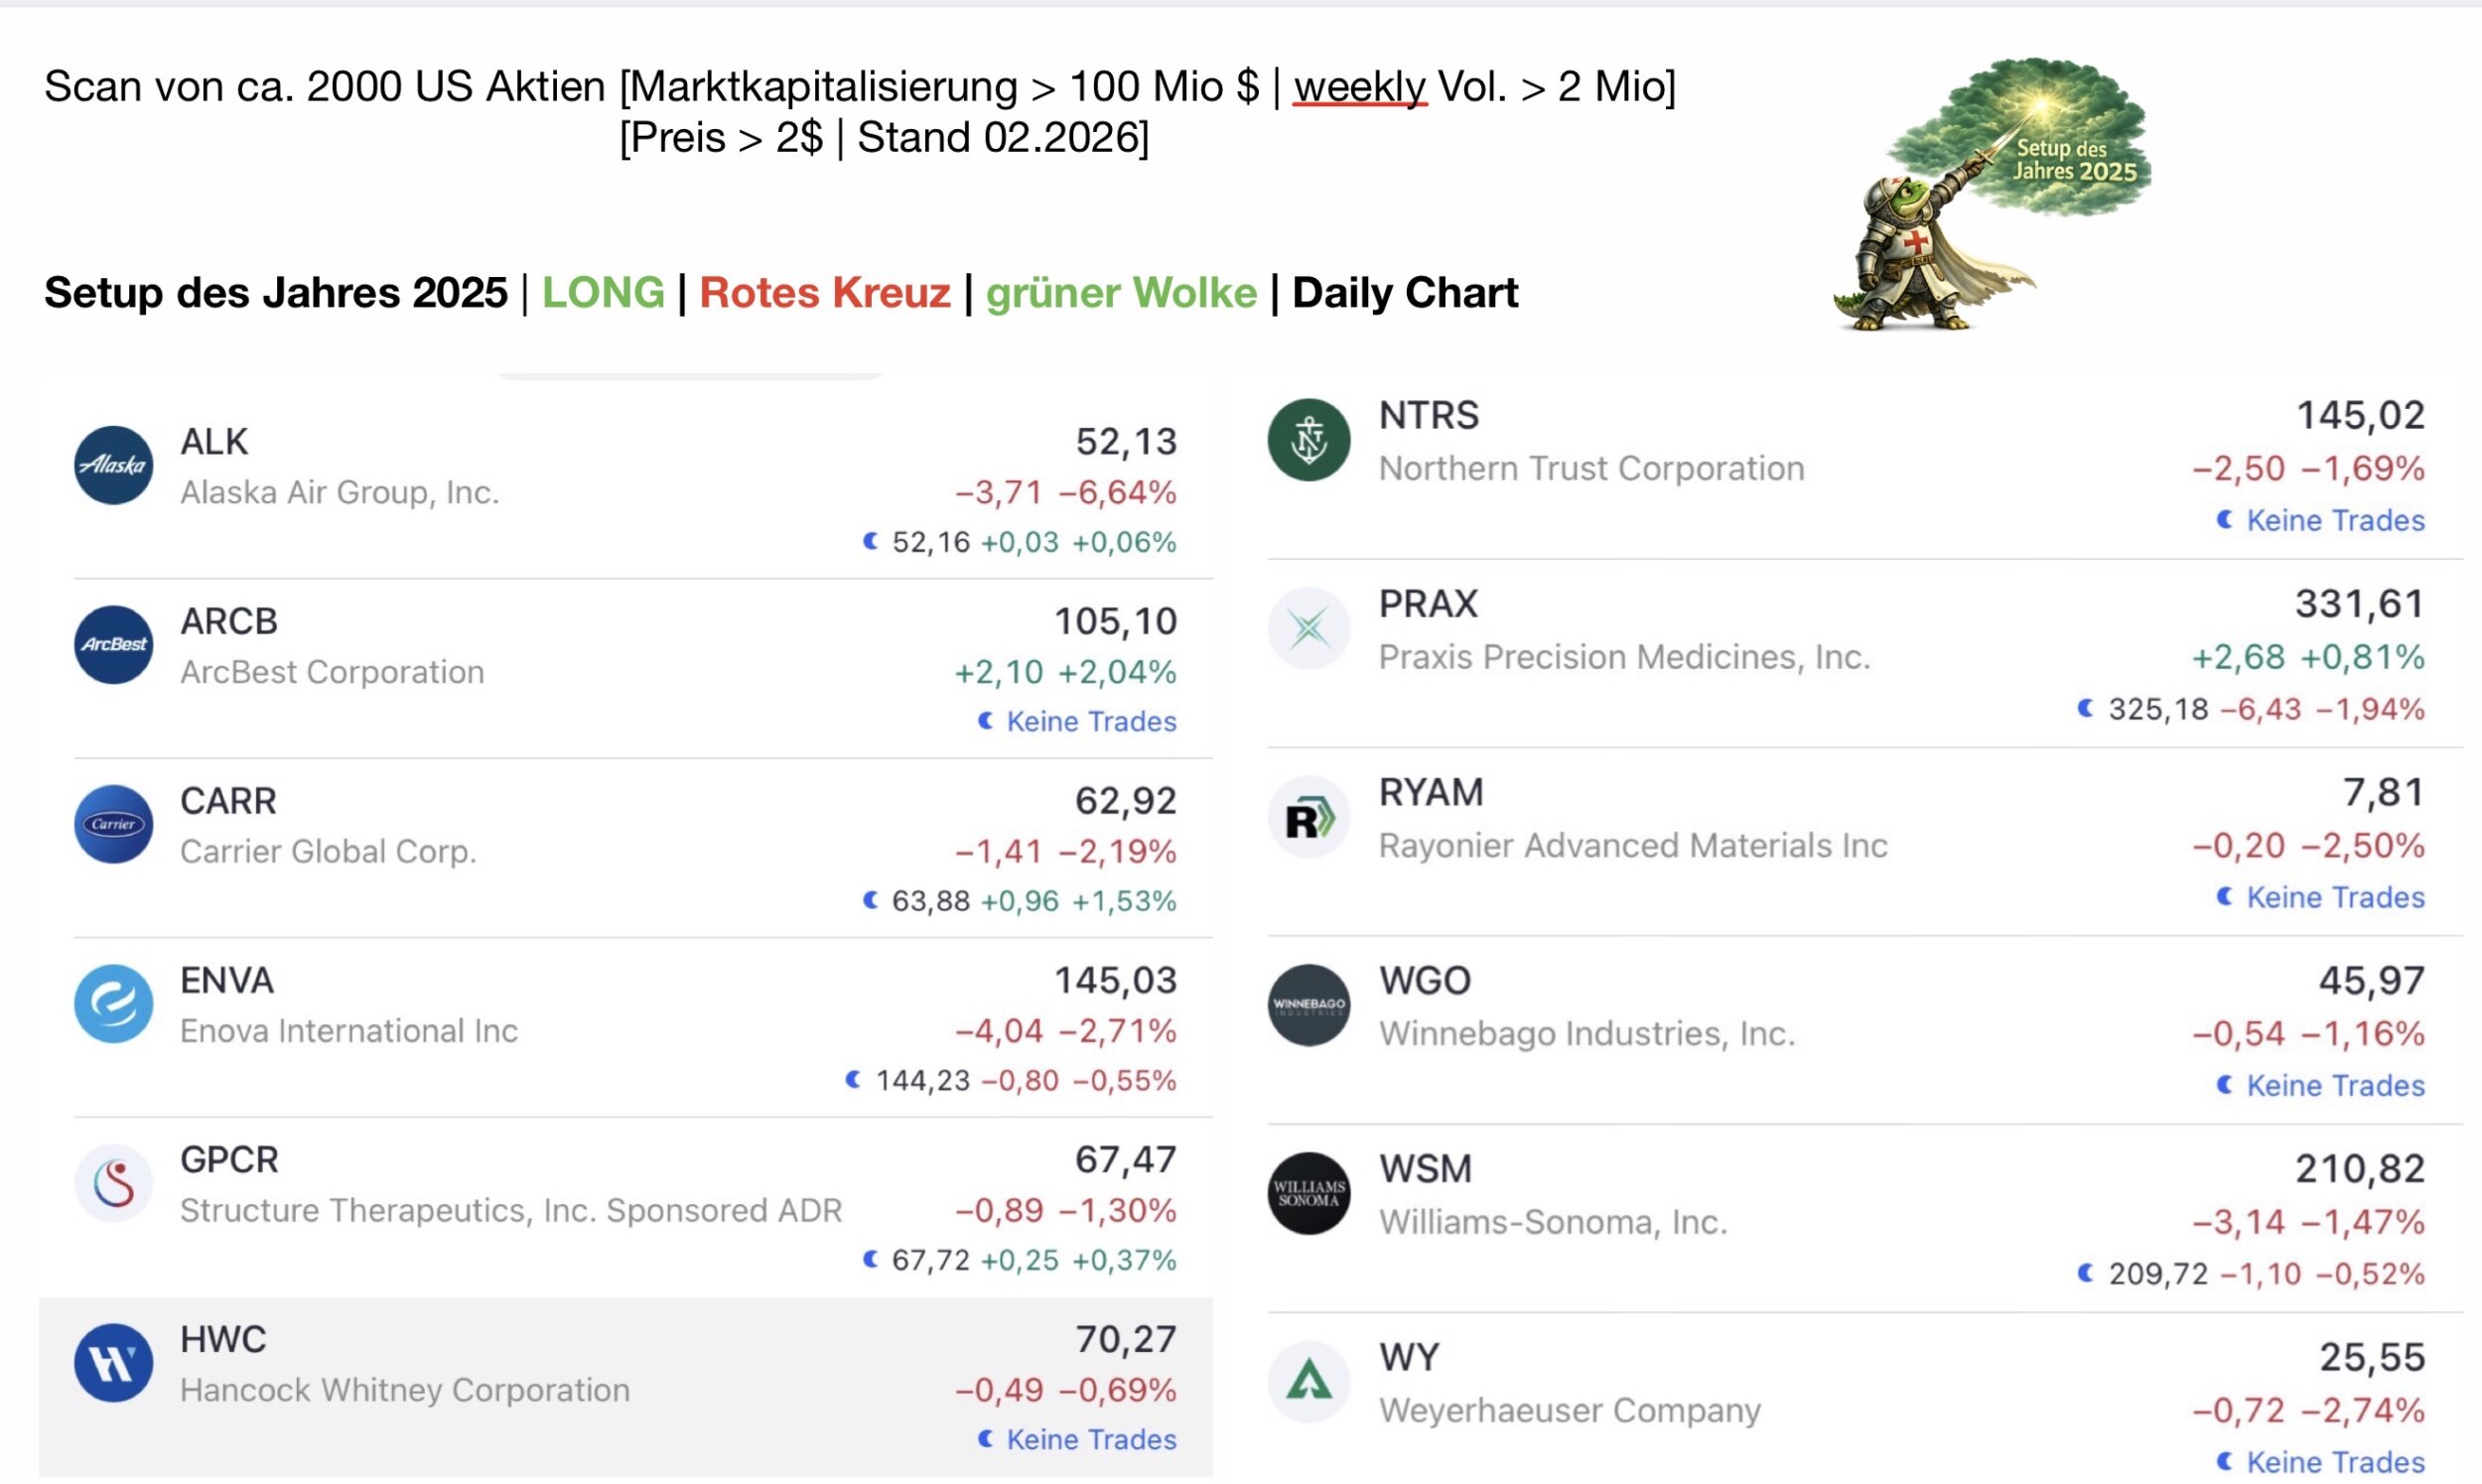Click the Alaska Air Group logo icon
The image size is (2482, 1484).
pos(113,465)
